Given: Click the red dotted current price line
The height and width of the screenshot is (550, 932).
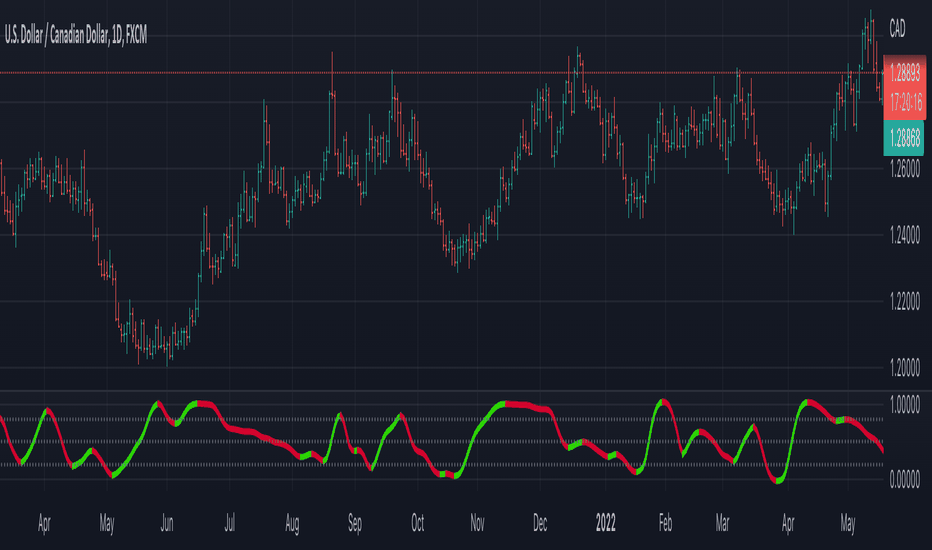Looking at the screenshot, I should click(x=440, y=73).
